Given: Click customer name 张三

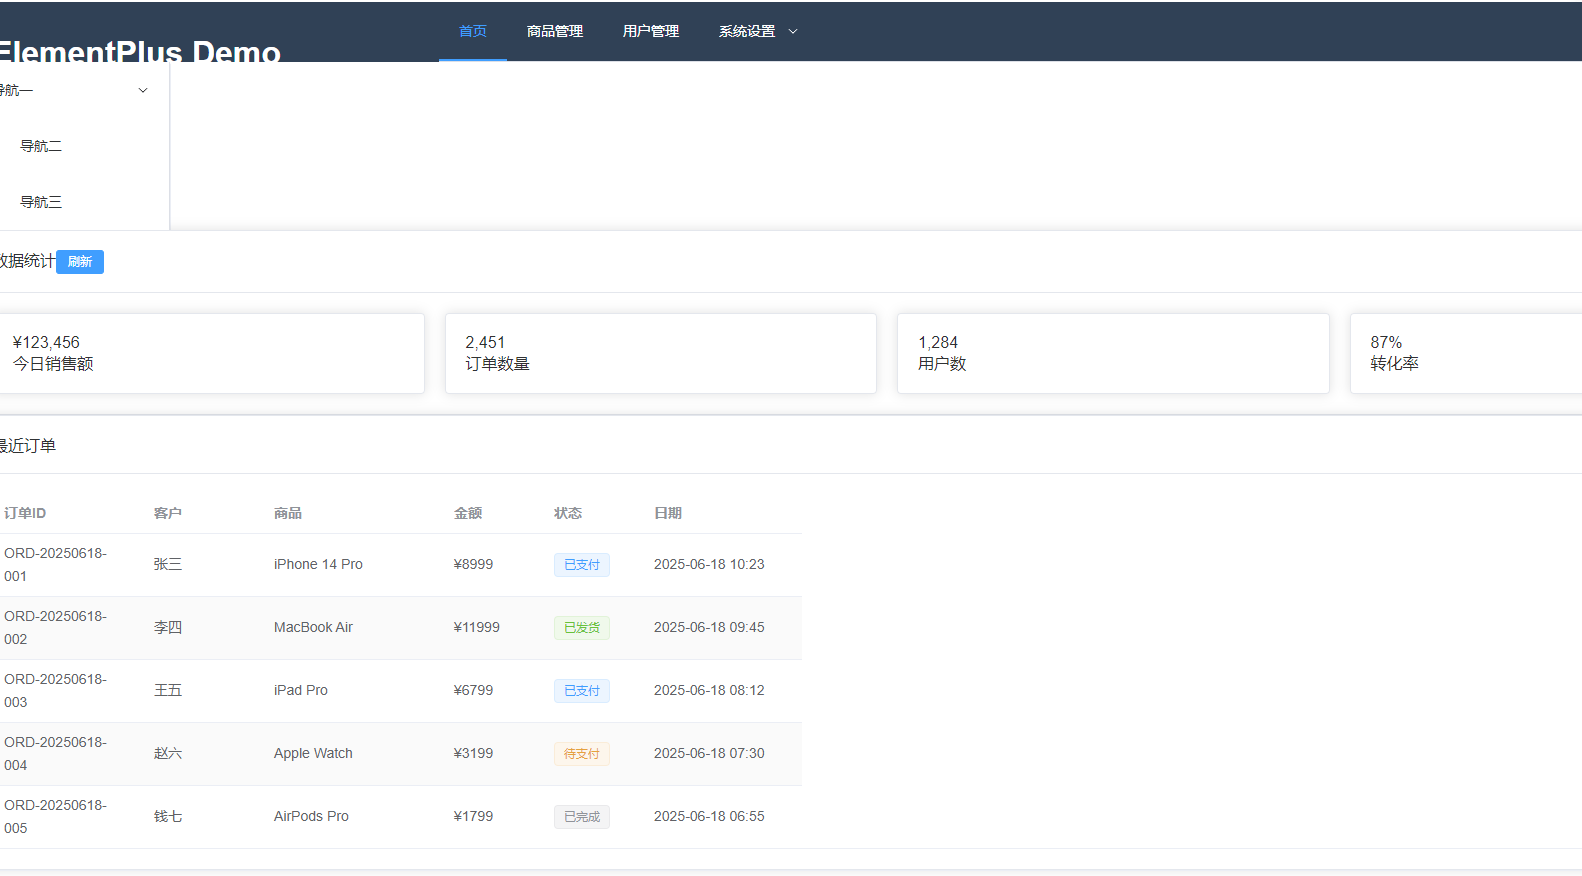Looking at the screenshot, I should [x=168, y=564].
